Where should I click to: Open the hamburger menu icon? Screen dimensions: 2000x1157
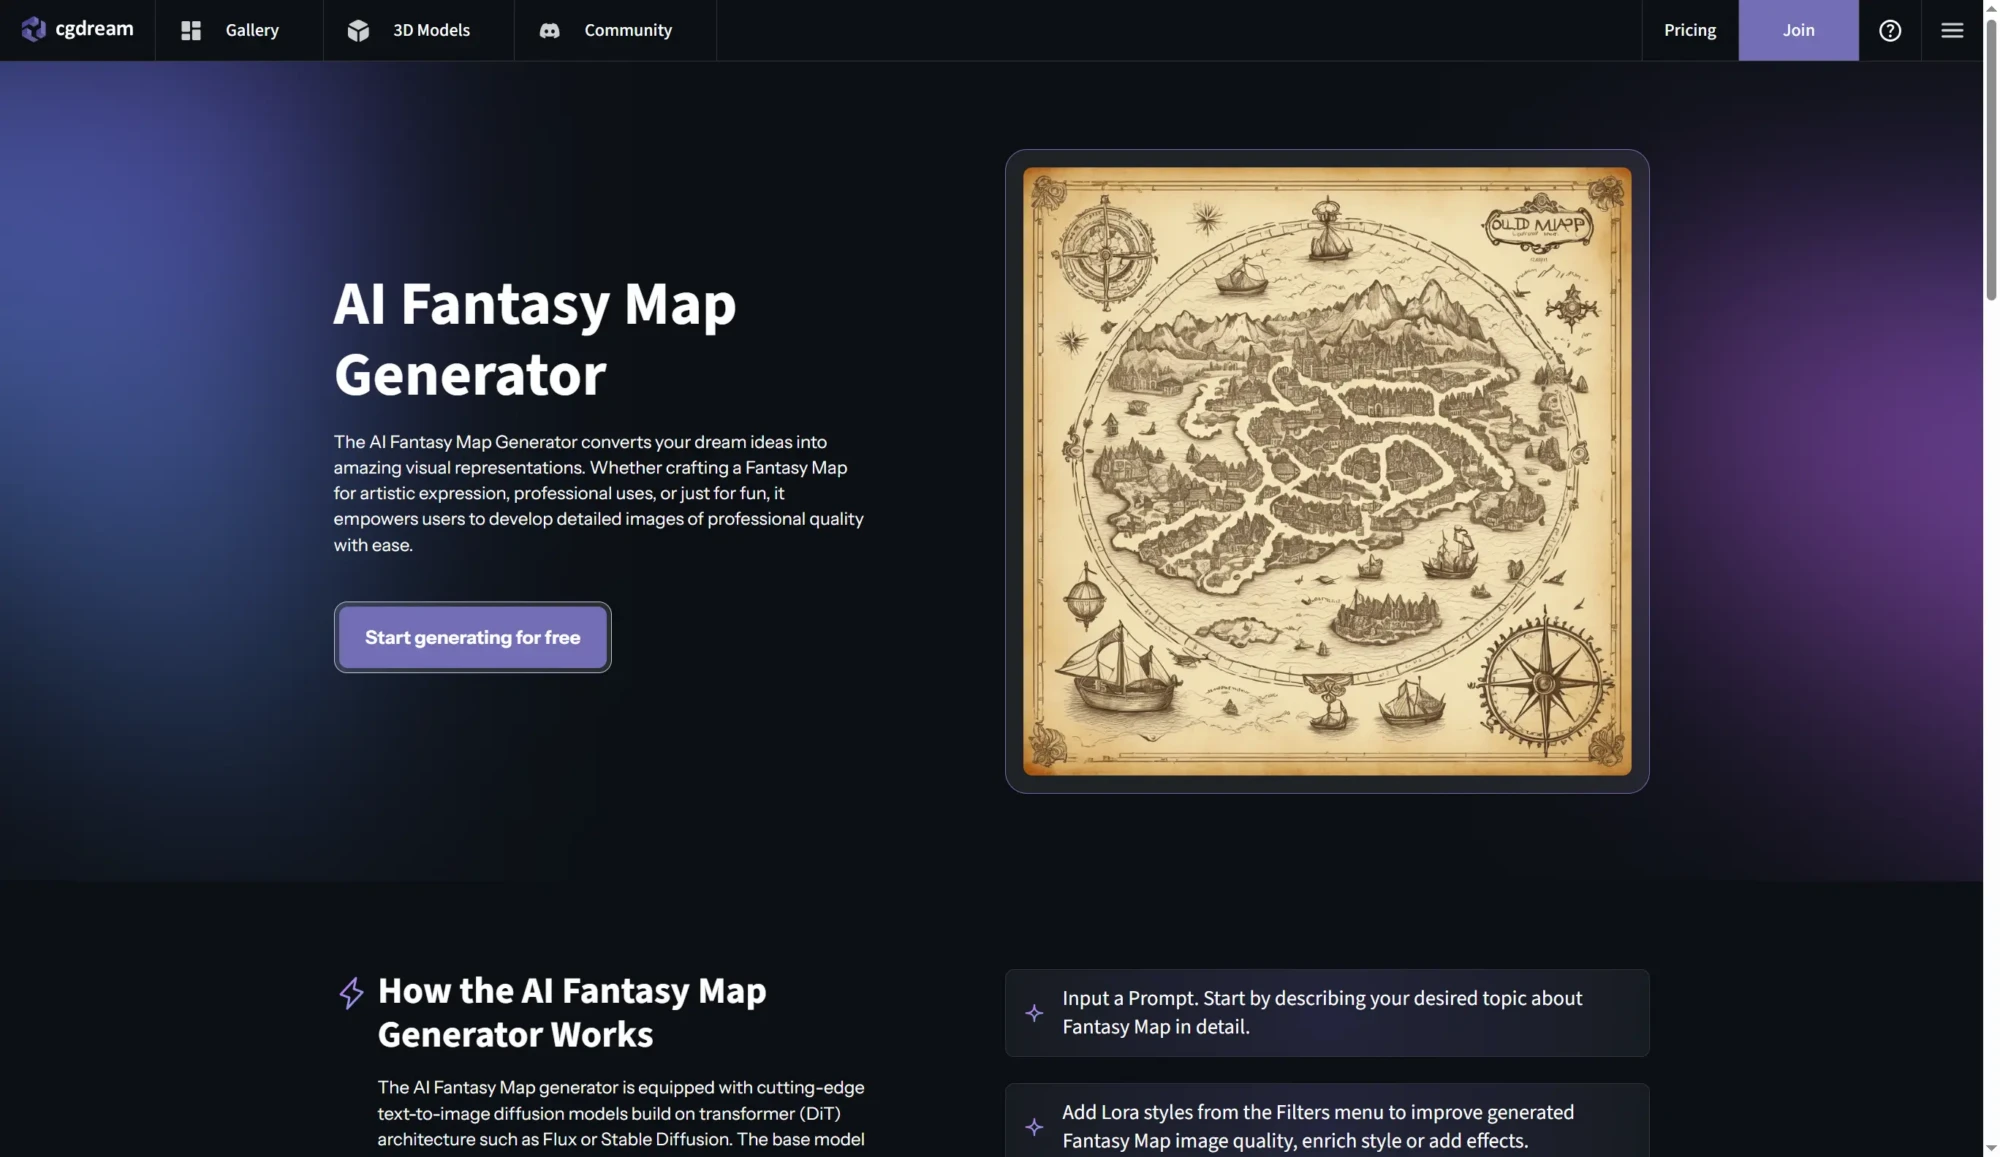1951,30
